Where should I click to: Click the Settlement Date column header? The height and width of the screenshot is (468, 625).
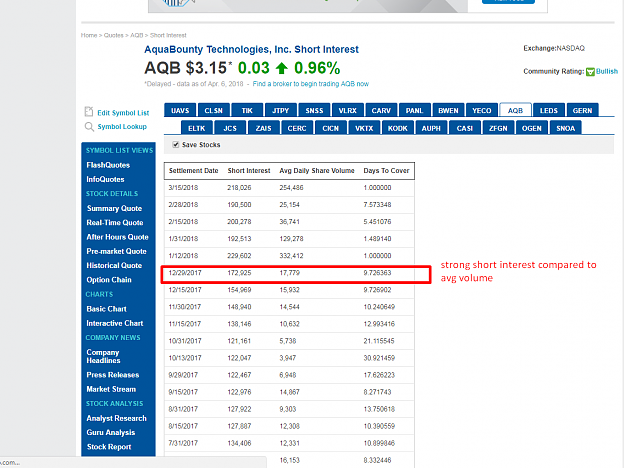pyautogui.click(x=193, y=171)
